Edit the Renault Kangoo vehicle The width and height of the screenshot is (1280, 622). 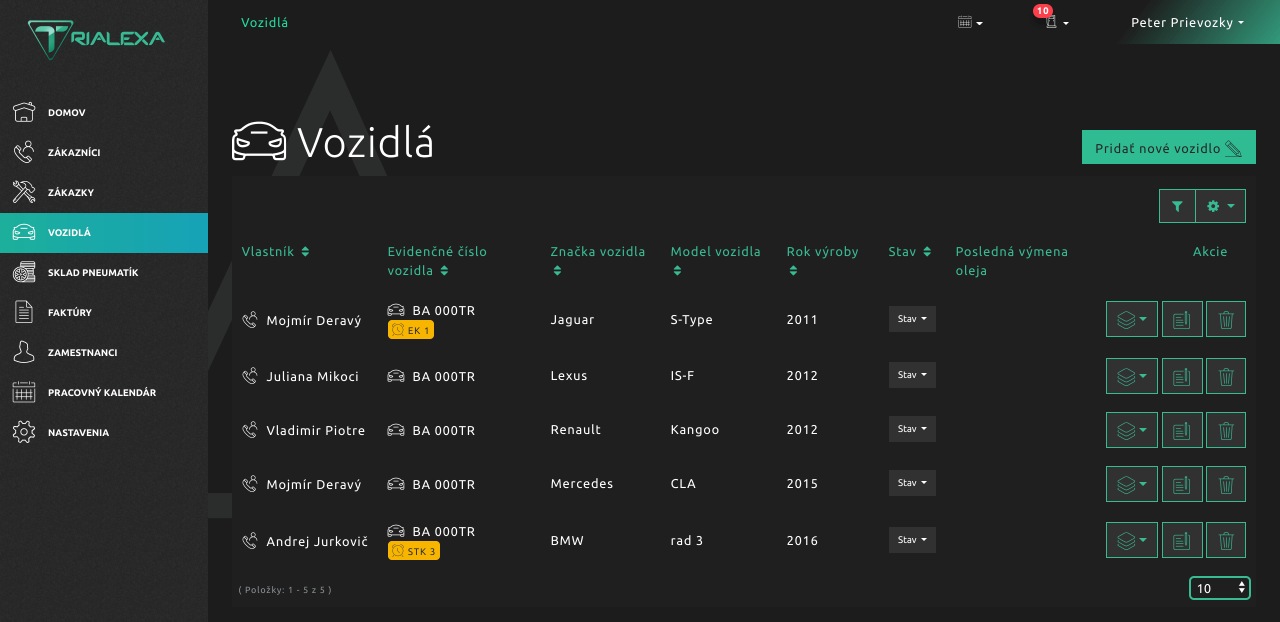[1182, 430]
